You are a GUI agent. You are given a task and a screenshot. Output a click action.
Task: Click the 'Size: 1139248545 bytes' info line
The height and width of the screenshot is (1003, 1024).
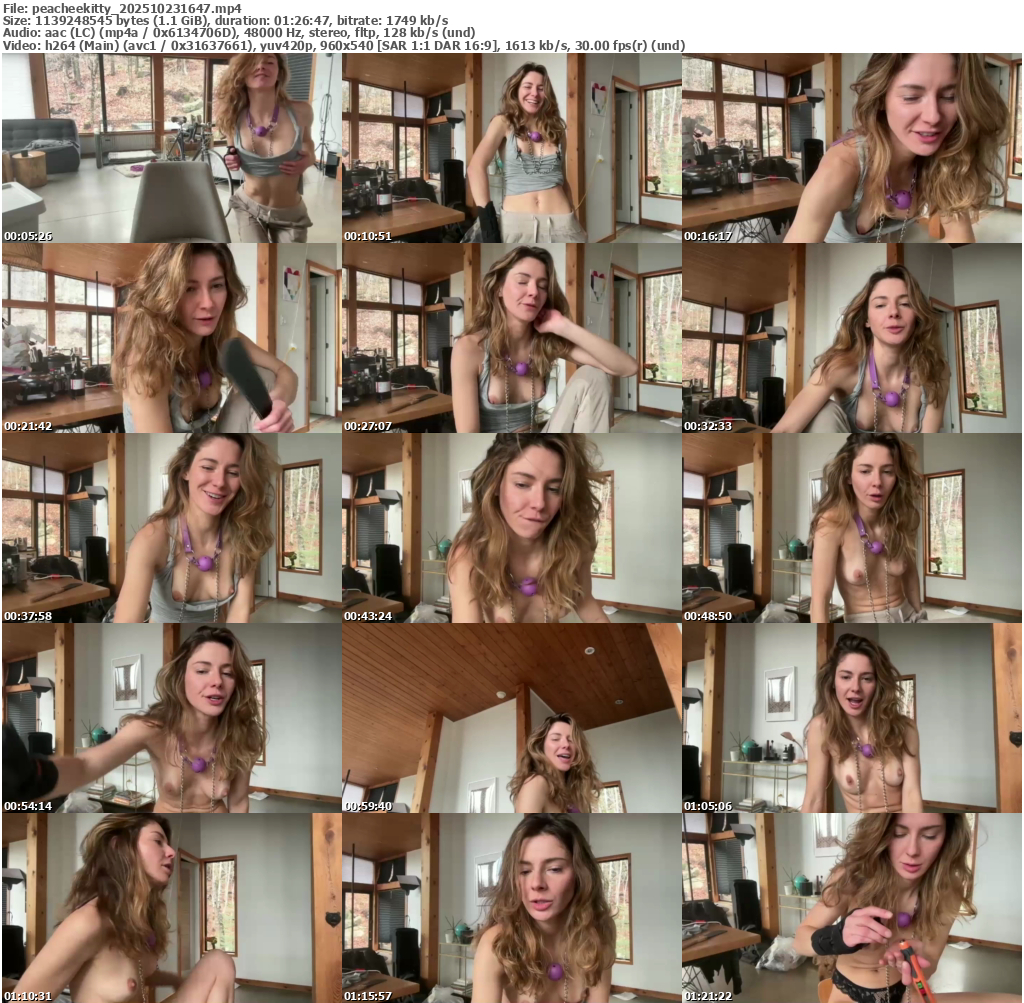pos(225,20)
